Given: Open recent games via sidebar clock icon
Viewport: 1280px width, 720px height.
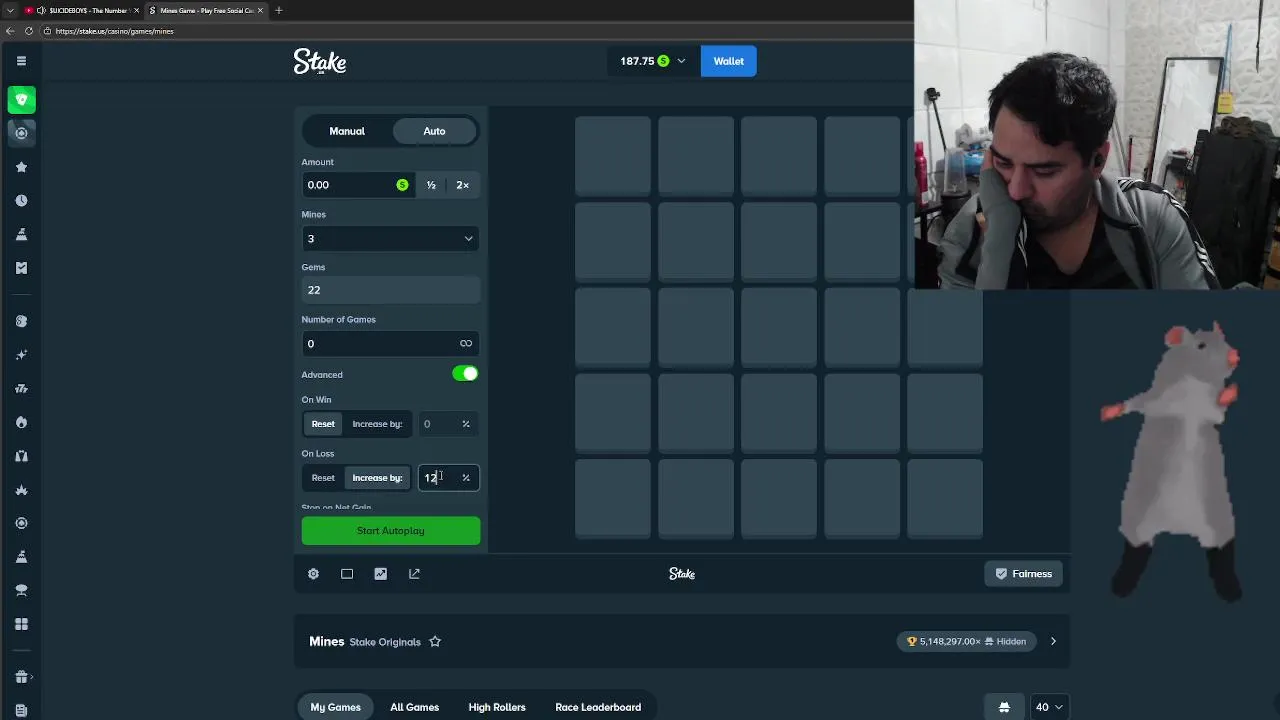Looking at the screenshot, I should pos(21,201).
